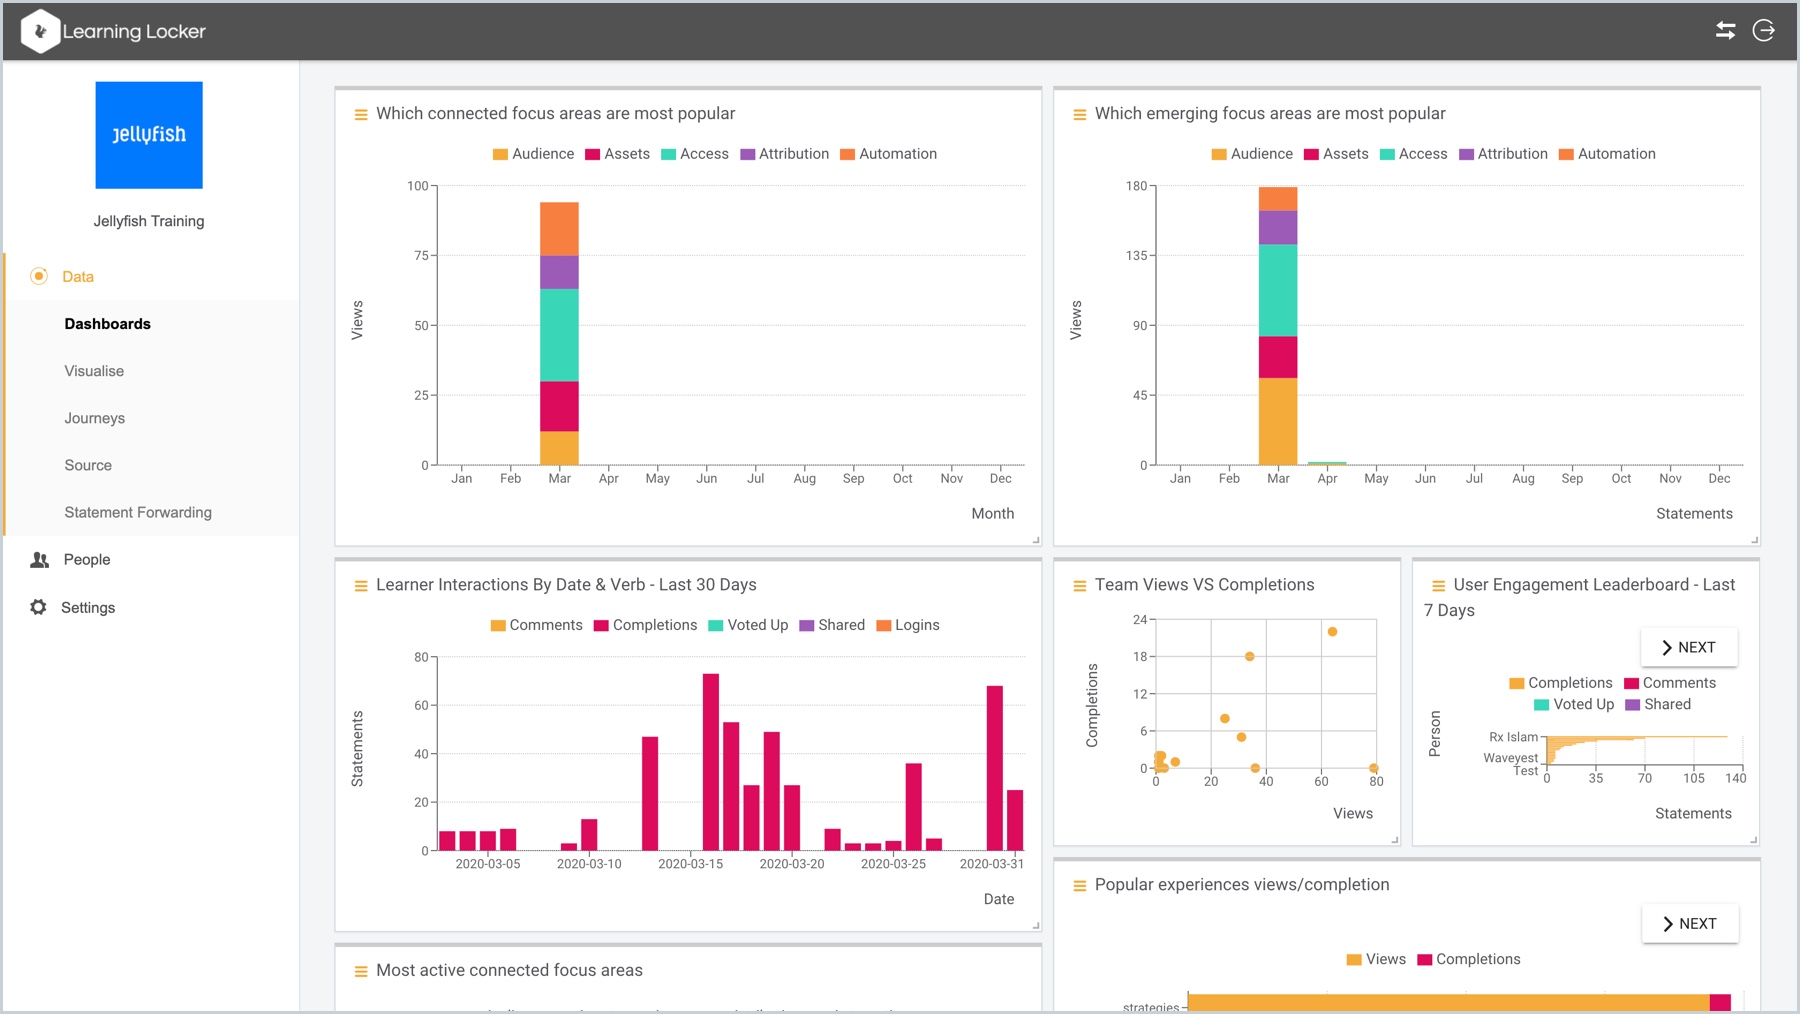The height and width of the screenshot is (1014, 1800).
Task: Click the Settings gear icon
Action: coord(39,607)
